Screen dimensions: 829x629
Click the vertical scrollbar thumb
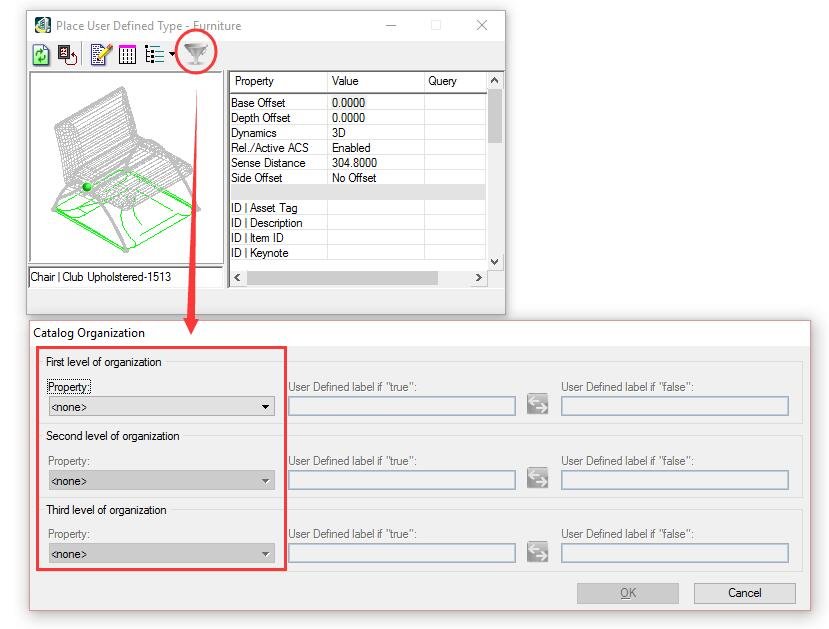(x=494, y=116)
